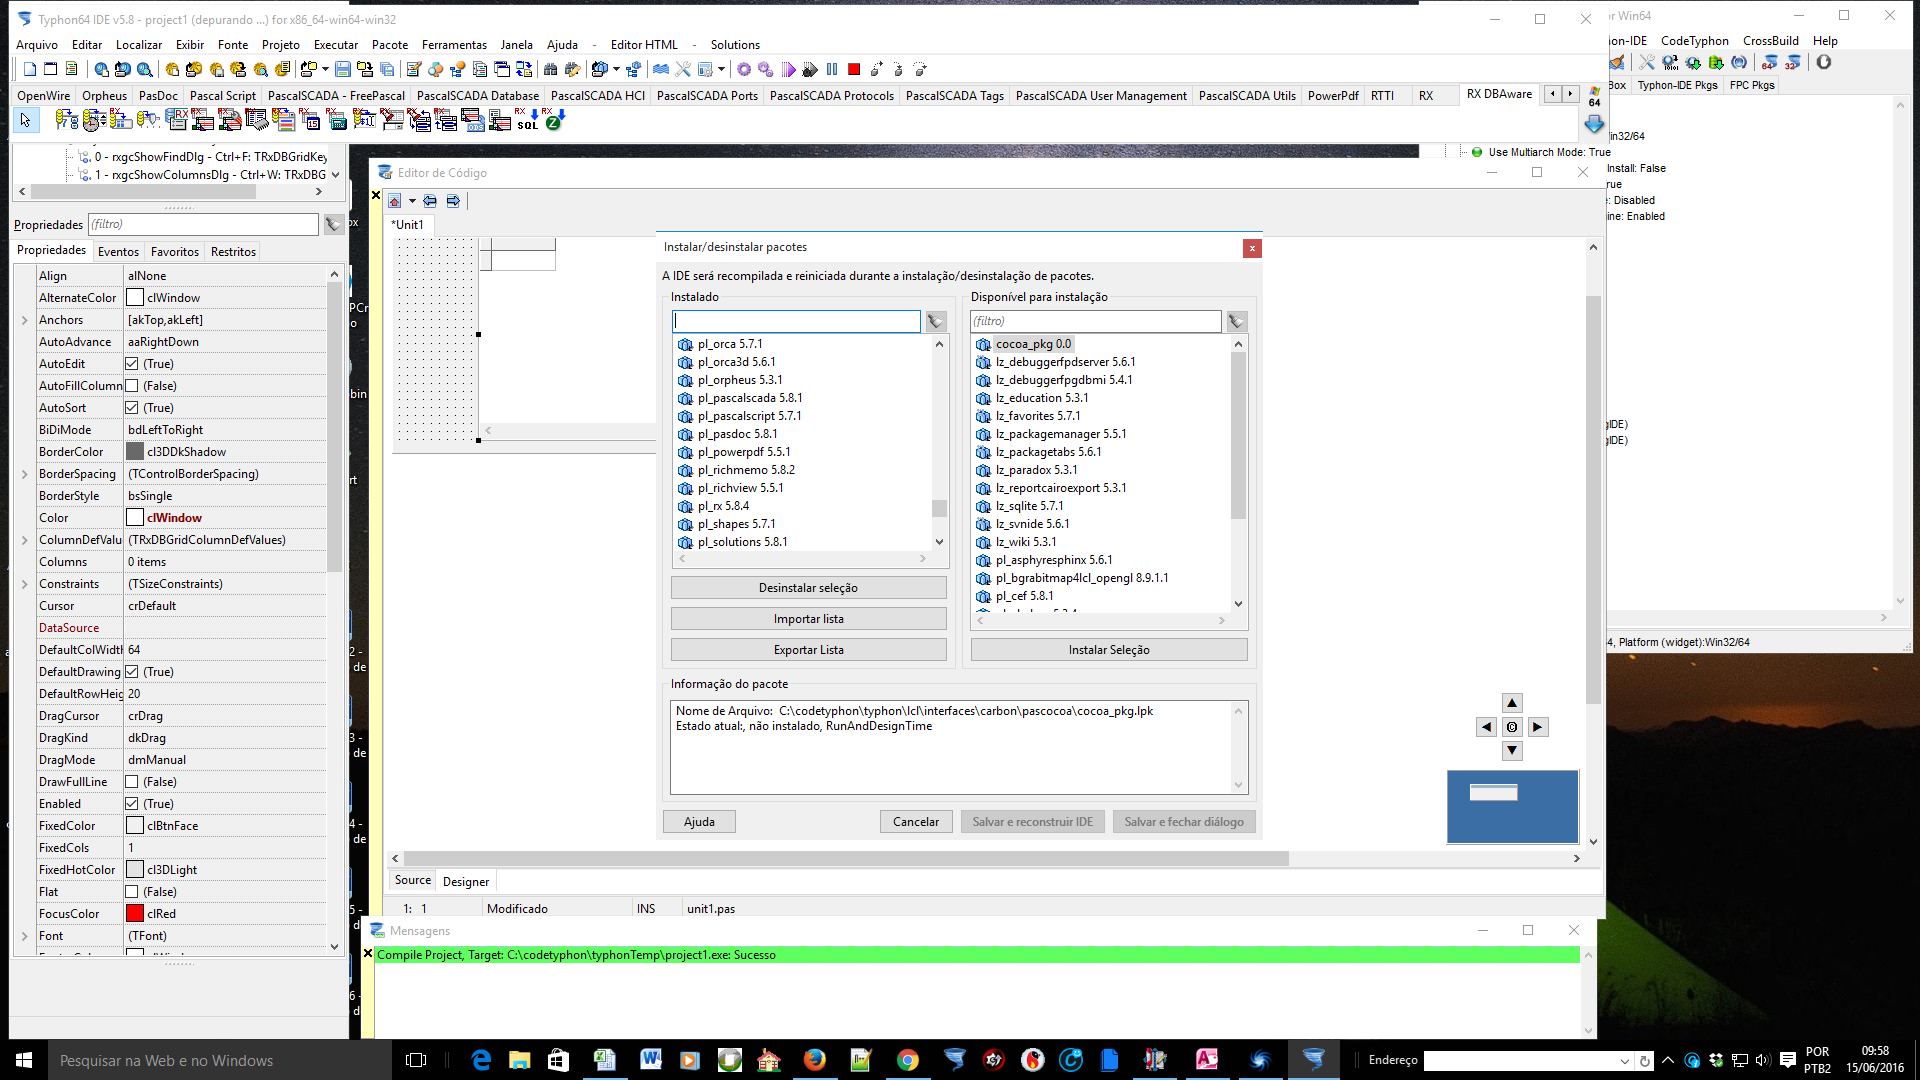Open the Projeto menu
This screenshot has width=1920, height=1080.
pyautogui.click(x=281, y=45)
